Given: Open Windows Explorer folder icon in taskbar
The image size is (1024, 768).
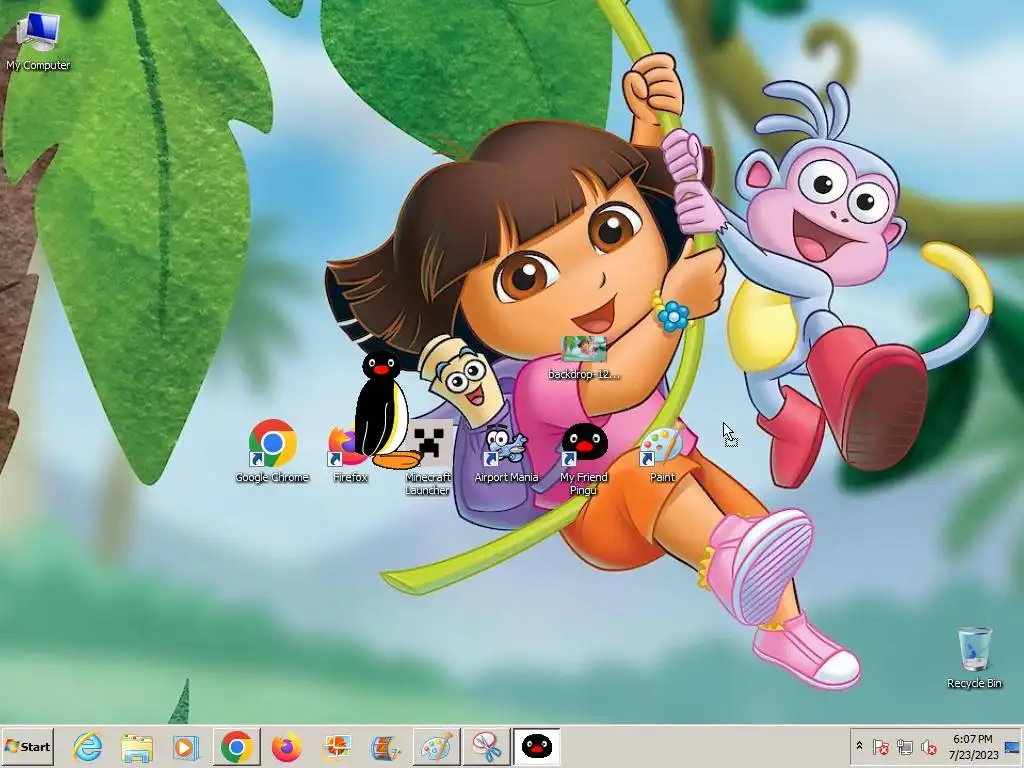Looking at the screenshot, I should pyautogui.click(x=137, y=746).
